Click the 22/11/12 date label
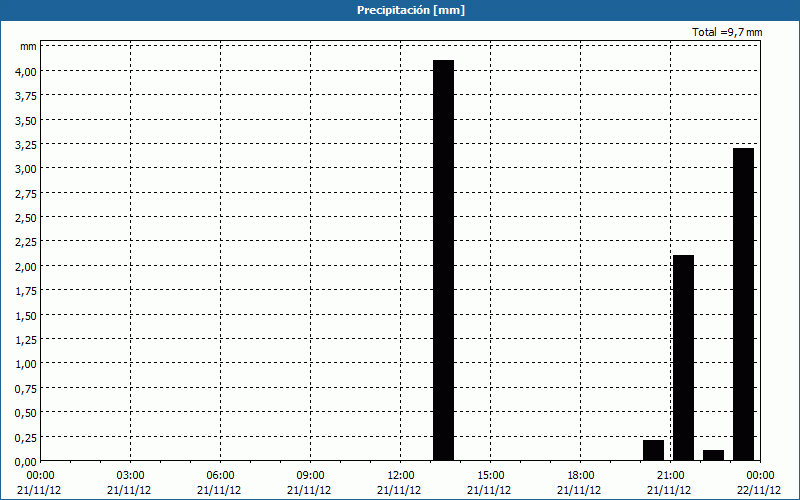This screenshot has height=500, width=800. 759,490
